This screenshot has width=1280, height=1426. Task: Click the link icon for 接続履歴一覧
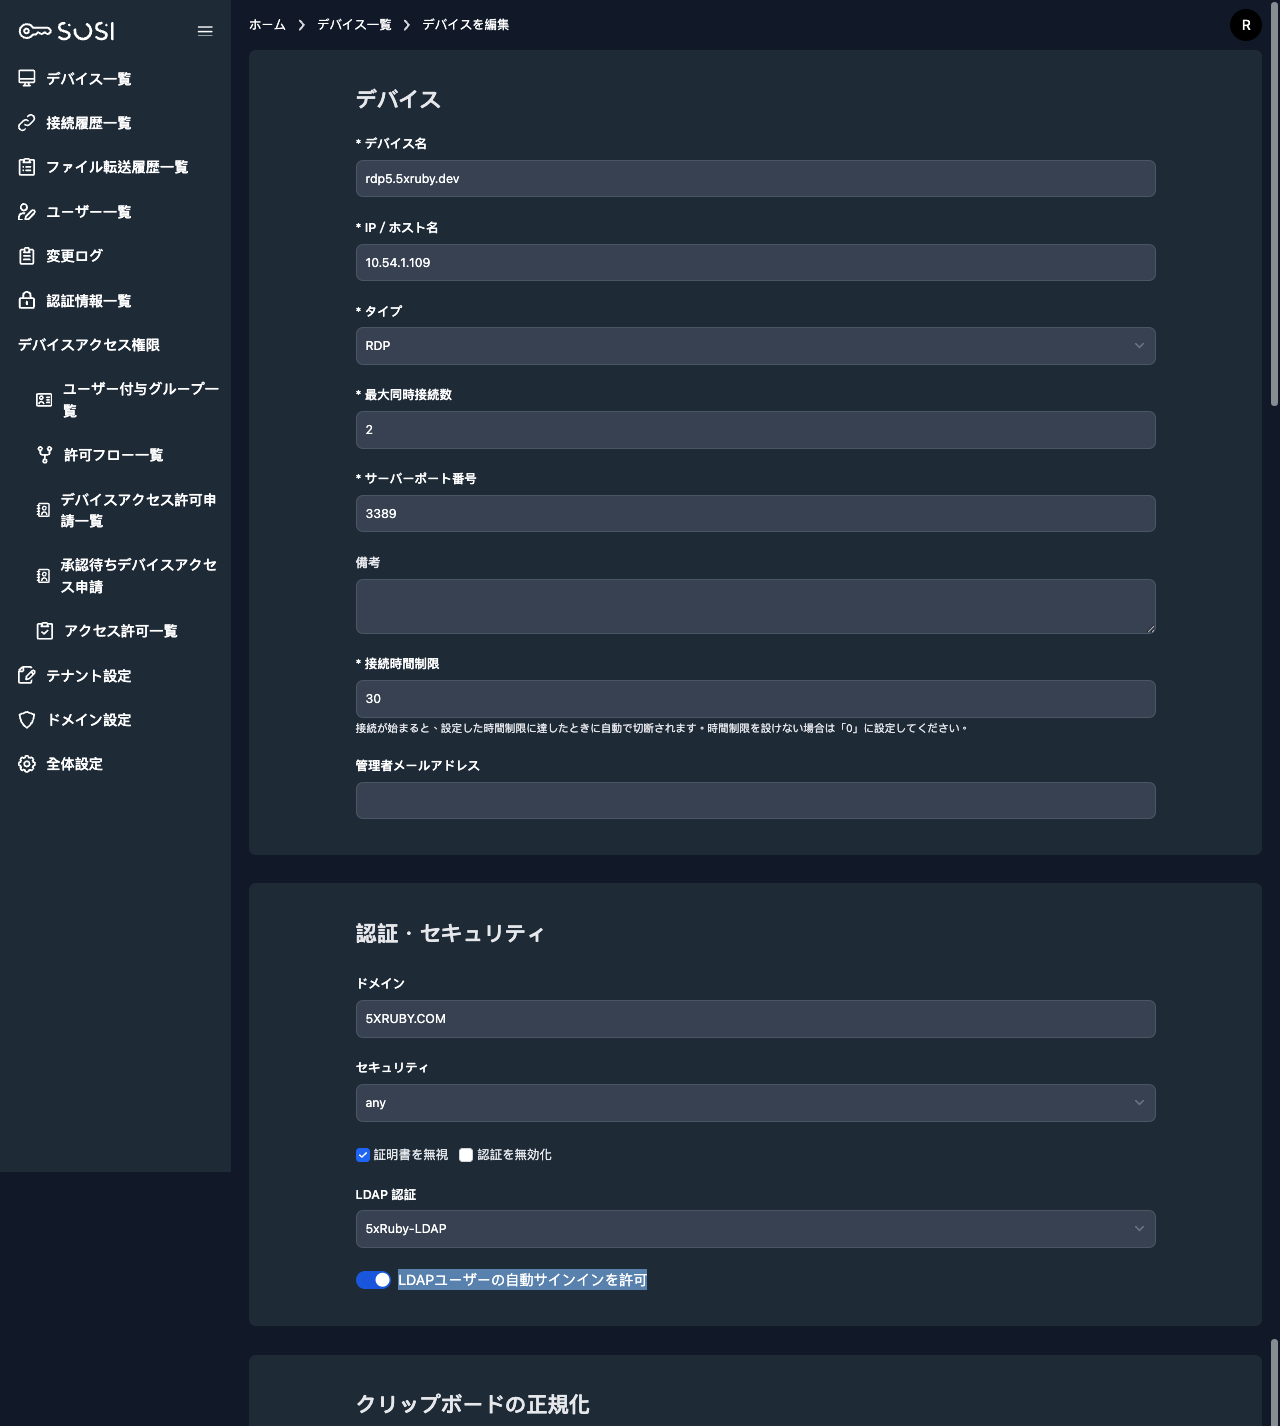(x=27, y=123)
